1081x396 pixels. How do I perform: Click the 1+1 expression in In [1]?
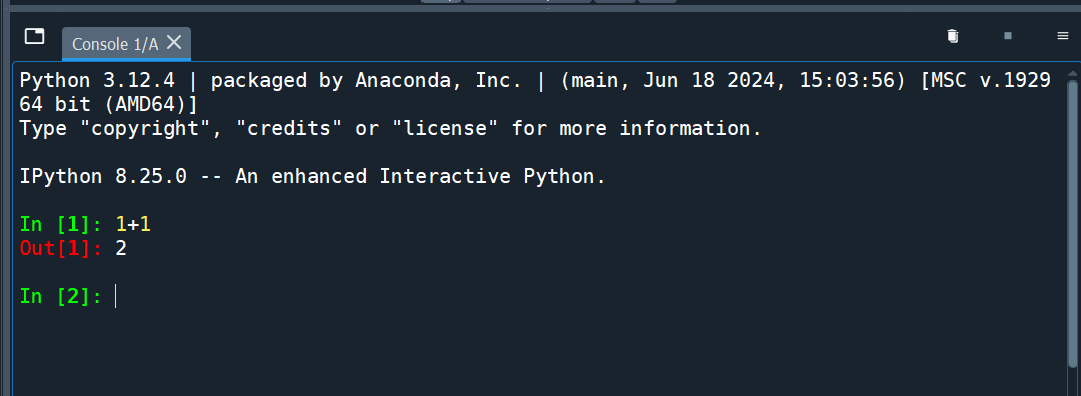[x=132, y=224]
